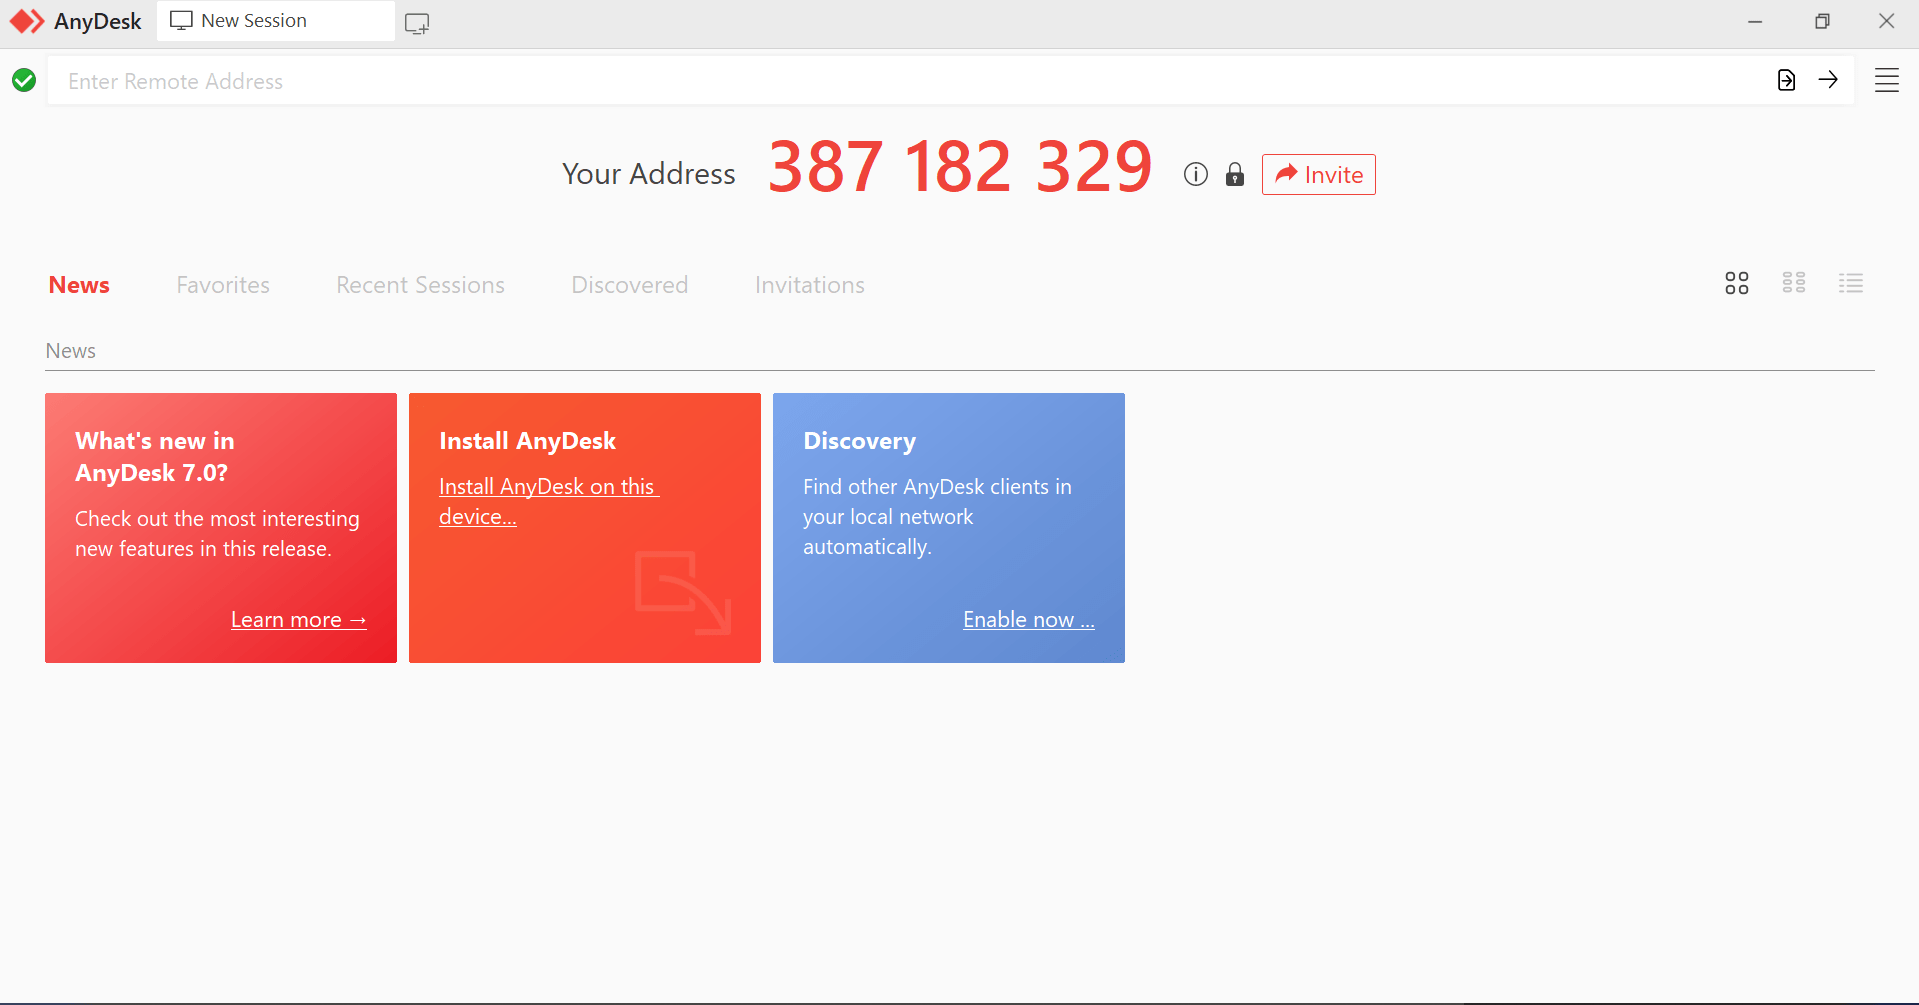
Task: Click the install arrow icon on Install AnyDesk card
Action: pyautogui.click(x=683, y=592)
